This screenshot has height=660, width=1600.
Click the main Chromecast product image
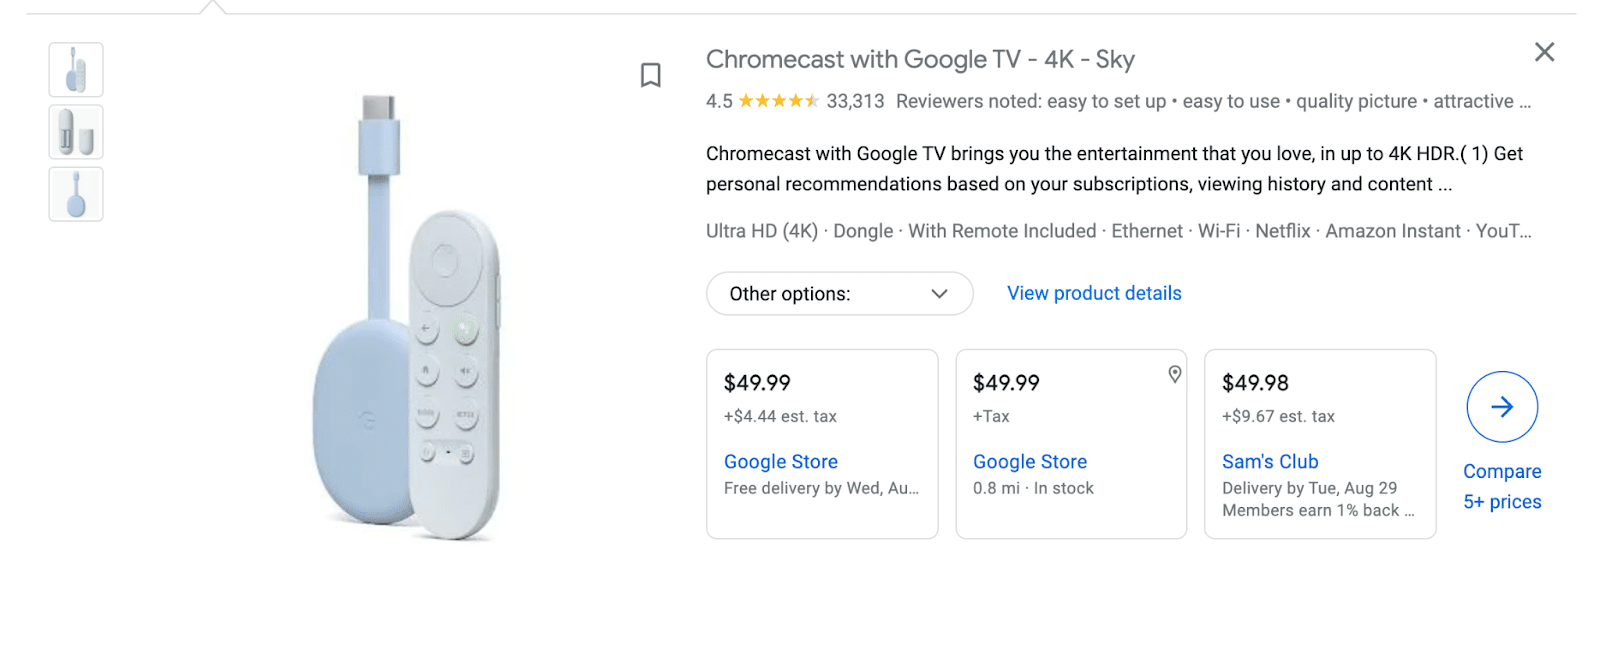tap(405, 320)
